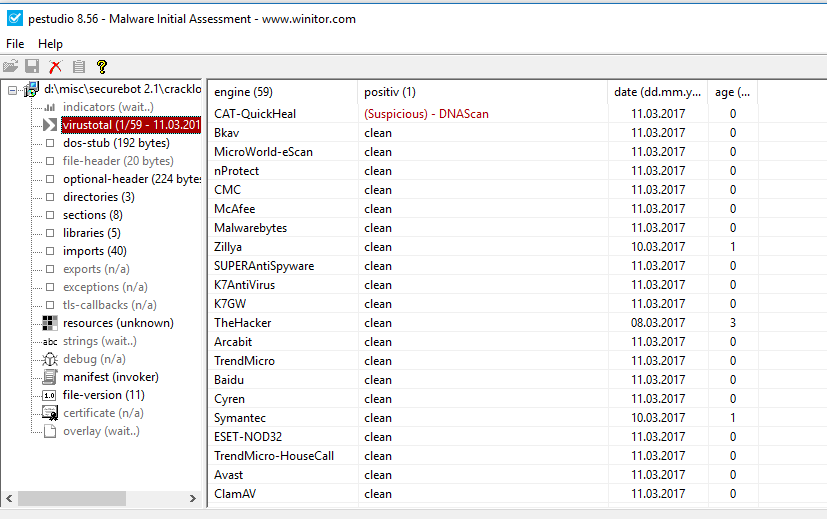Open help via the yellow question mark icon
Screen dimensions: 827x519
102,66
